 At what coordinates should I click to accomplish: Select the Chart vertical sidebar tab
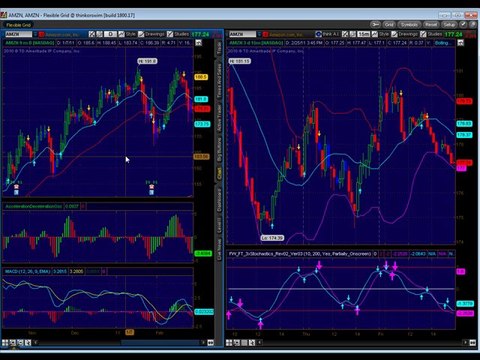[x=219, y=174]
